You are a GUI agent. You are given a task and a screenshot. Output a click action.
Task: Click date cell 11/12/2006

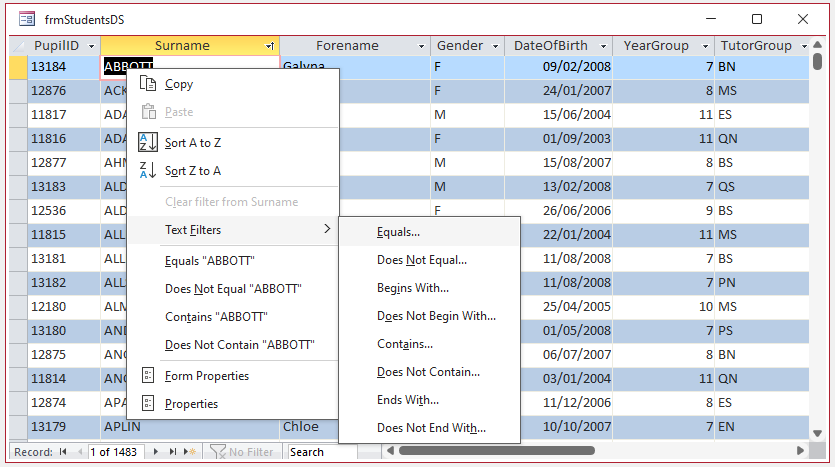click(566, 403)
